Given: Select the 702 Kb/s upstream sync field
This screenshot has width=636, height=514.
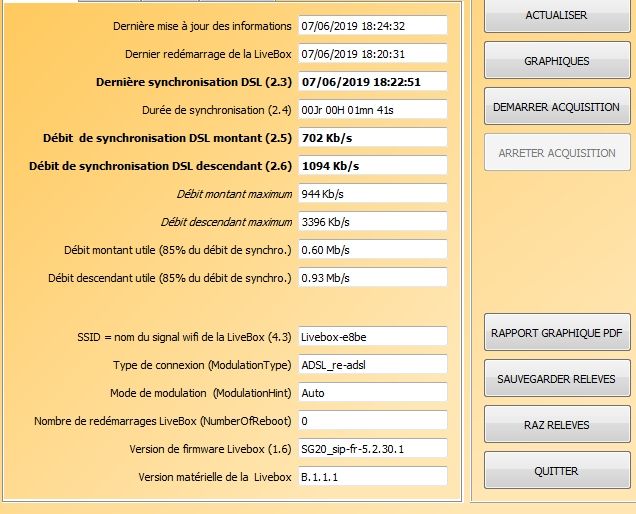Looking at the screenshot, I should pos(373,138).
